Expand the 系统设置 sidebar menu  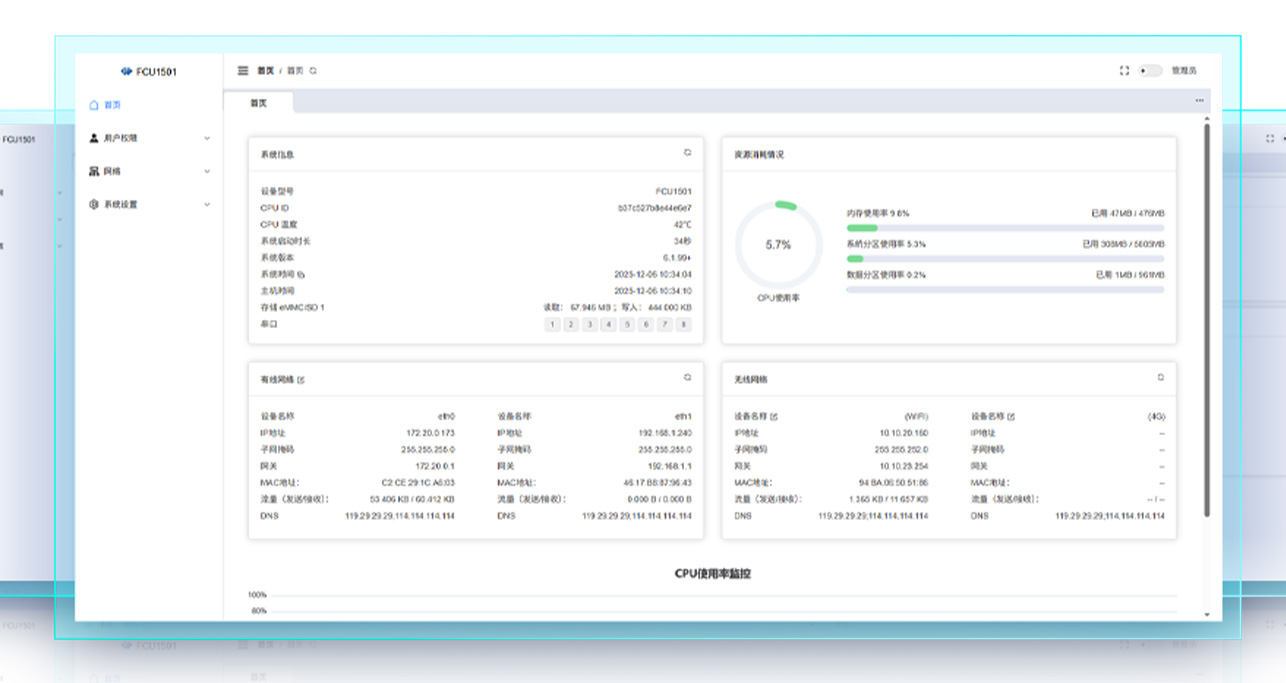(x=150, y=204)
